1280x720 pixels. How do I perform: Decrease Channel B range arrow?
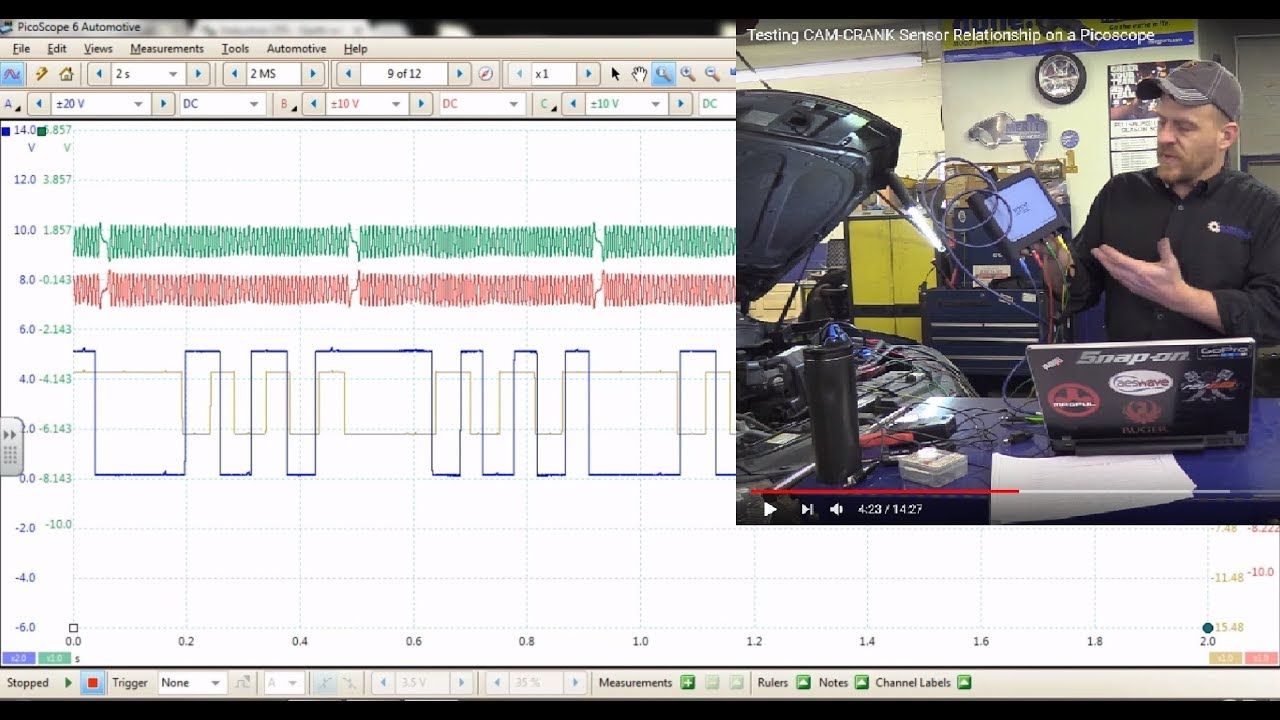coord(313,104)
